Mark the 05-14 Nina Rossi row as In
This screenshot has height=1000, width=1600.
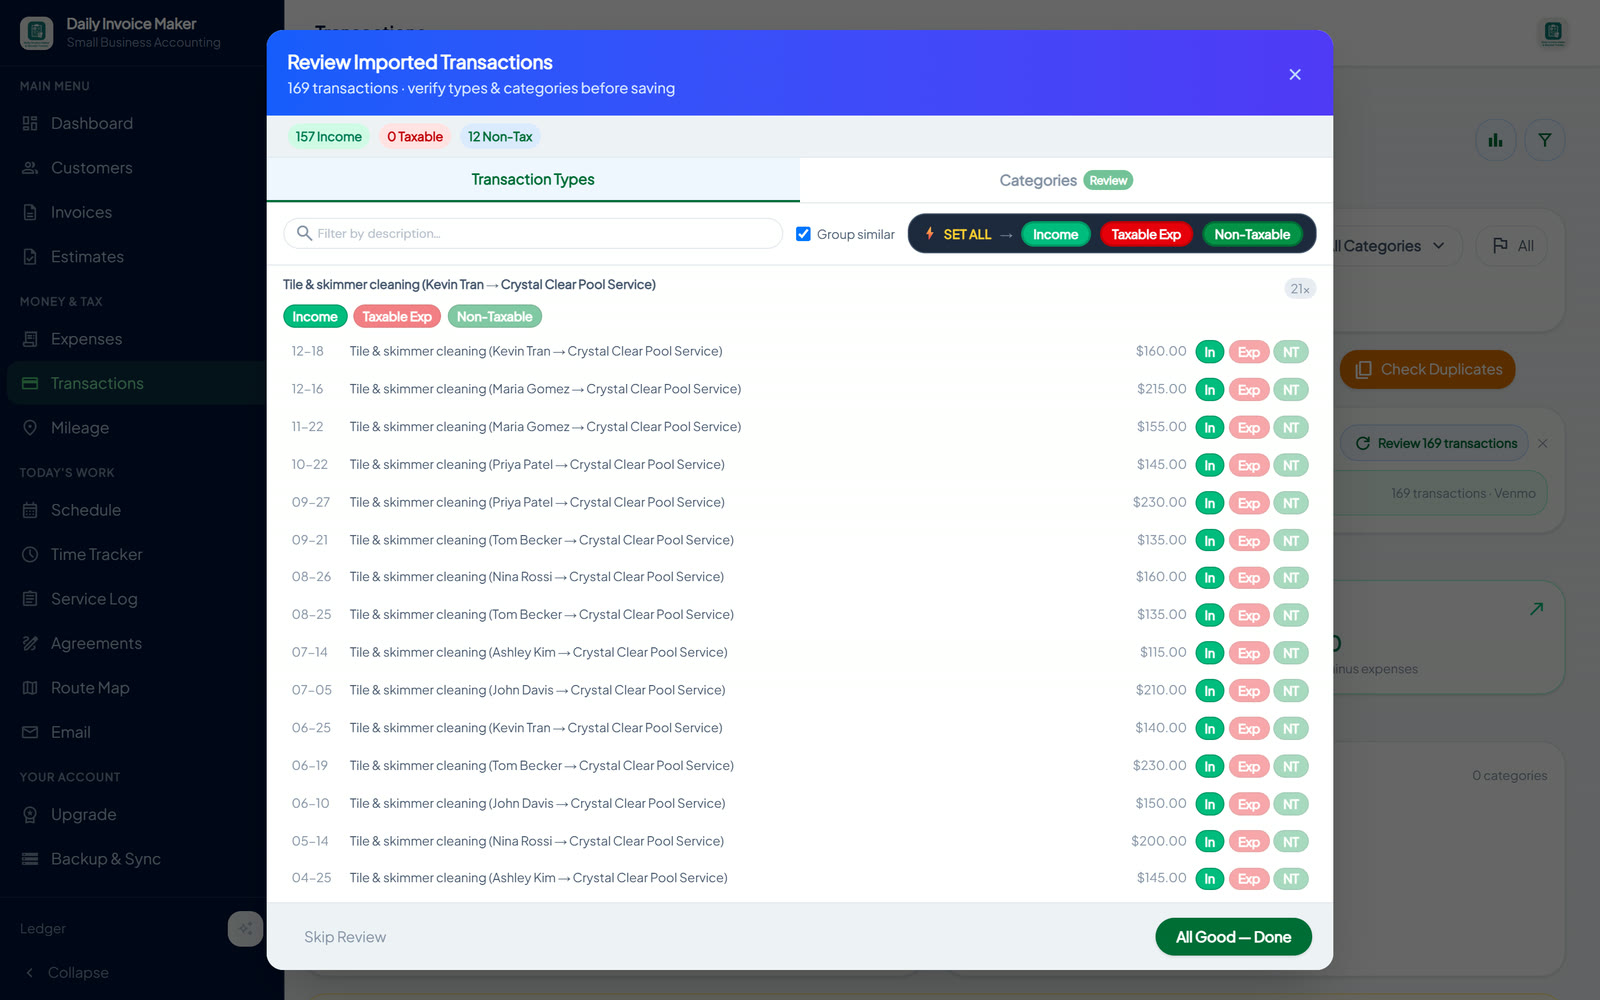1209,842
